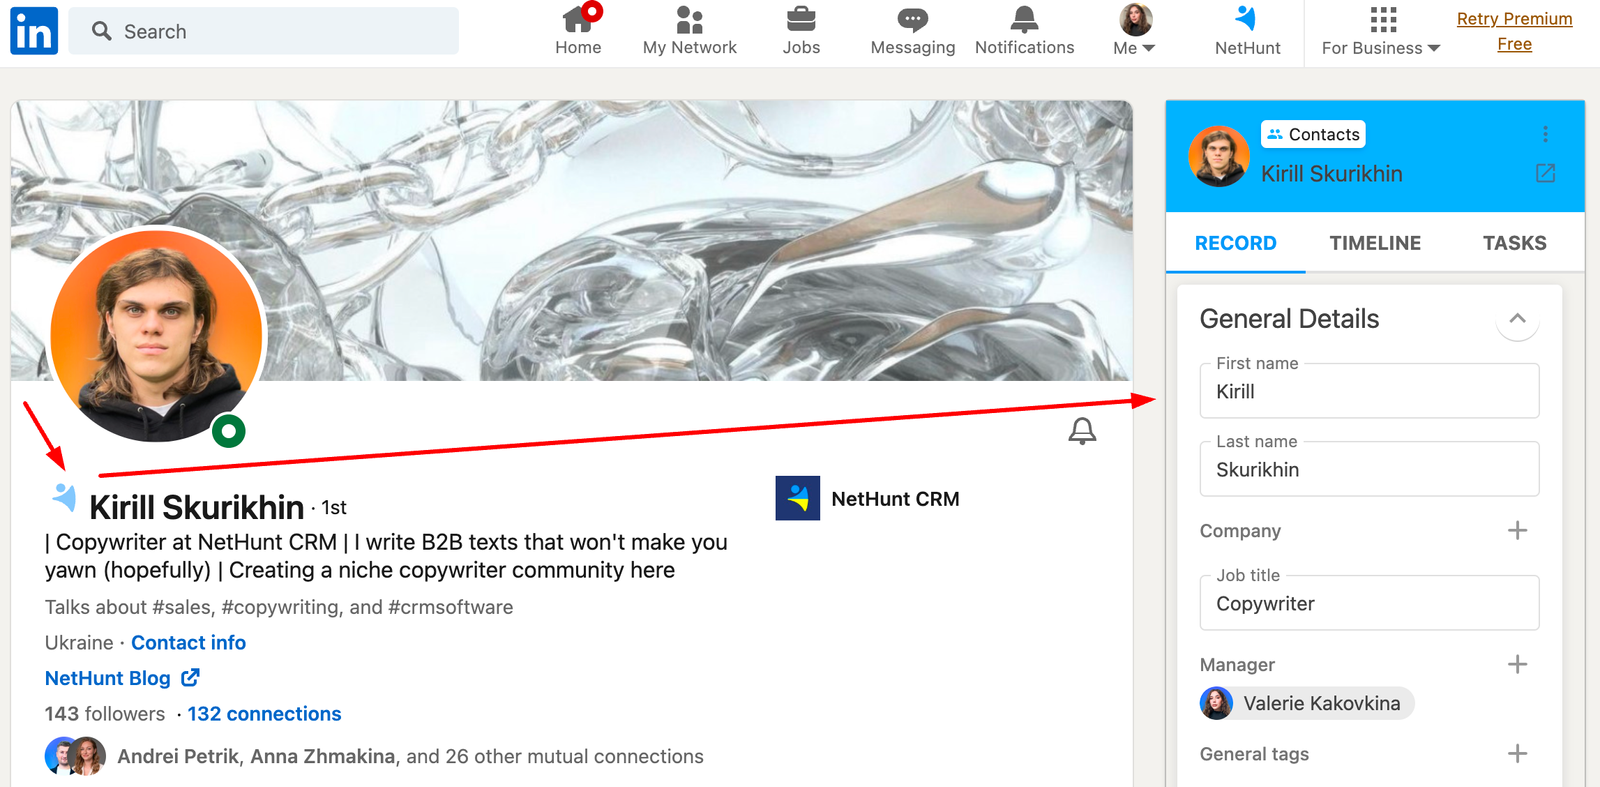Click the Contacts folder chip in NetHunt panel
Image resolution: width=1600 pixels, height=787 pixels.
point(1313,134)
